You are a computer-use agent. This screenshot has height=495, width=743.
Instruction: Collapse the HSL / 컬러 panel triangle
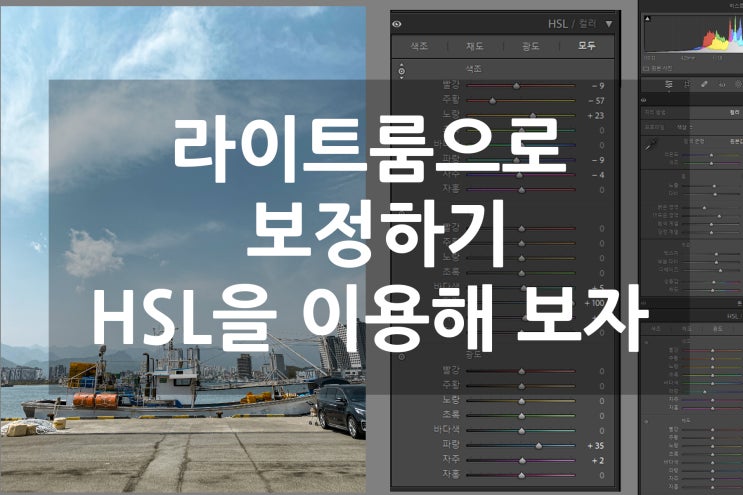coord(609,22)
